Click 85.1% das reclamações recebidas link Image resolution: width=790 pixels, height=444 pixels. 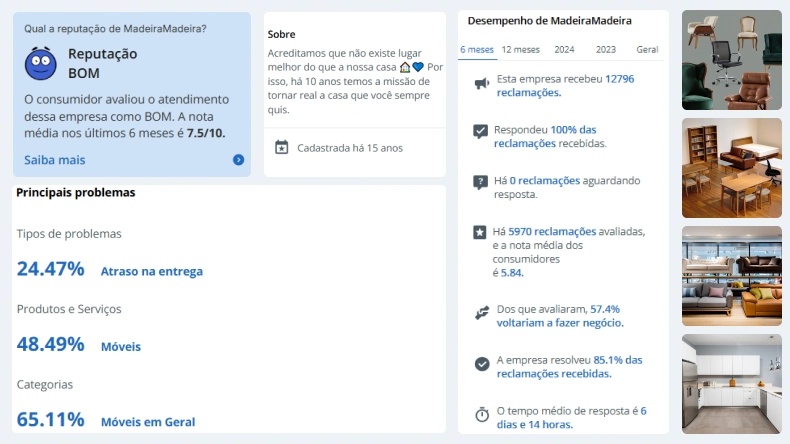(569, 367)
